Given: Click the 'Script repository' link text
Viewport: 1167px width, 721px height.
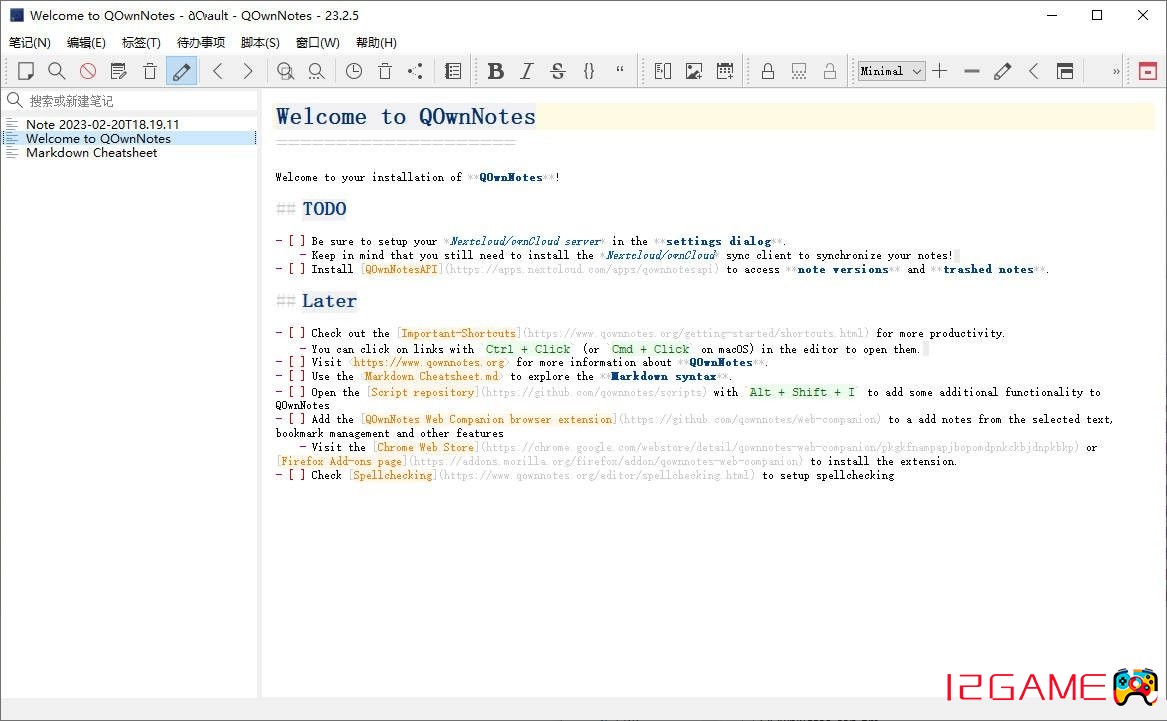Looking at the screenshot, I should pyautogui.click(x=423, y=392).
